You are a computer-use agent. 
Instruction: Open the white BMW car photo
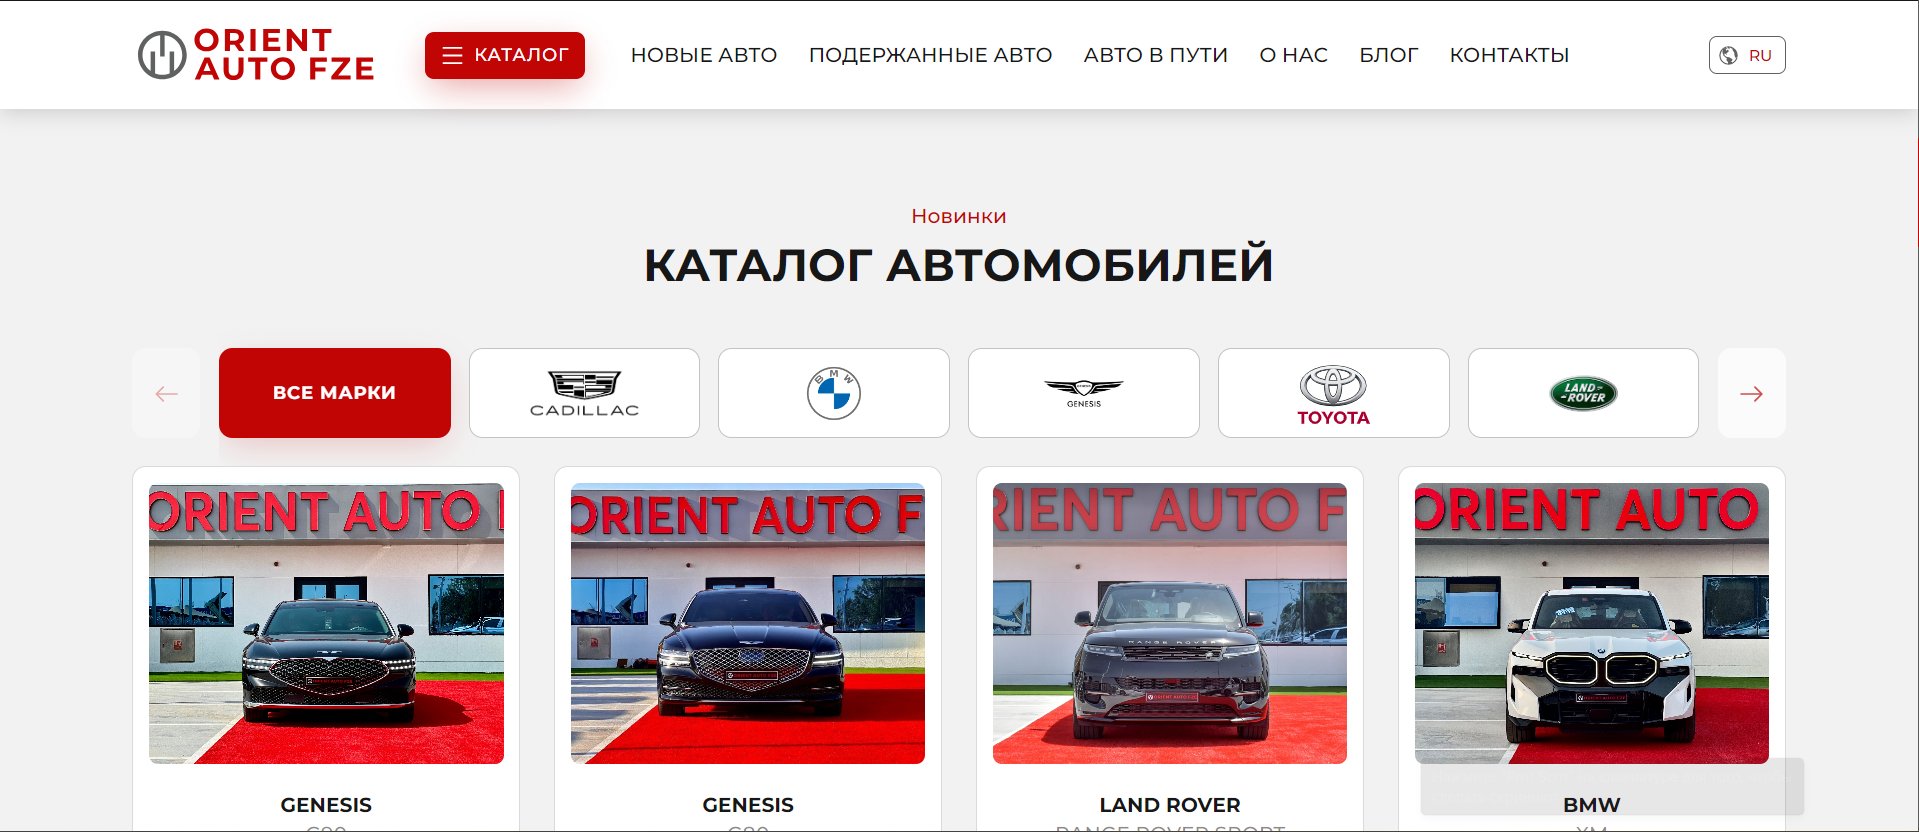(x=1592, y=623)
